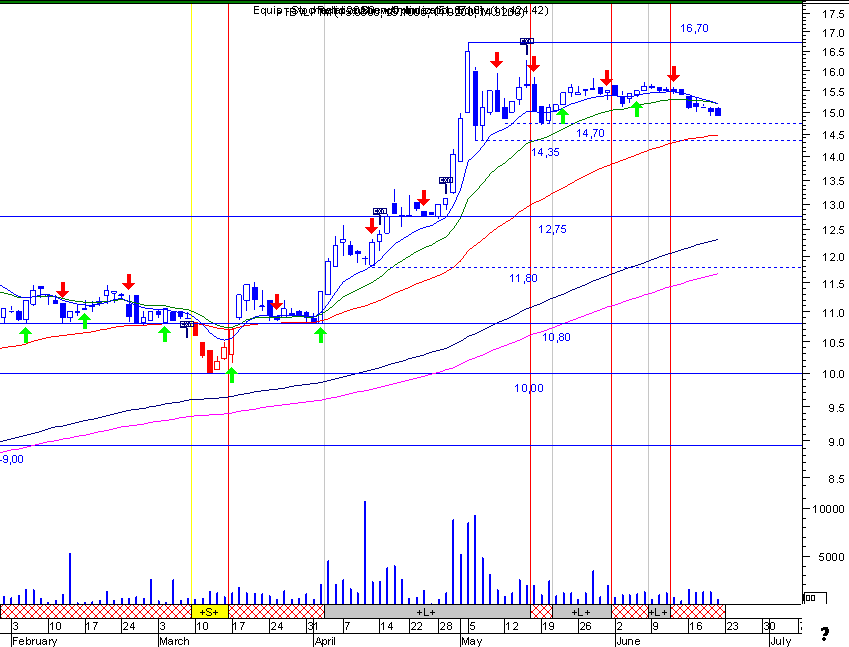The width and height of the screenshot is (849, 647).
Task: Select the EXO marker at 13.5 in late April
Action: (446, 180)
